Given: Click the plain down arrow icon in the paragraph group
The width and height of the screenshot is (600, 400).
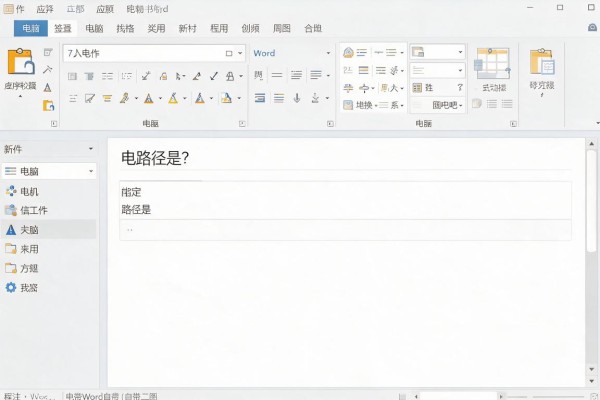Looking at the screenshot, I should pyautogui.click(x=297, y=98).
